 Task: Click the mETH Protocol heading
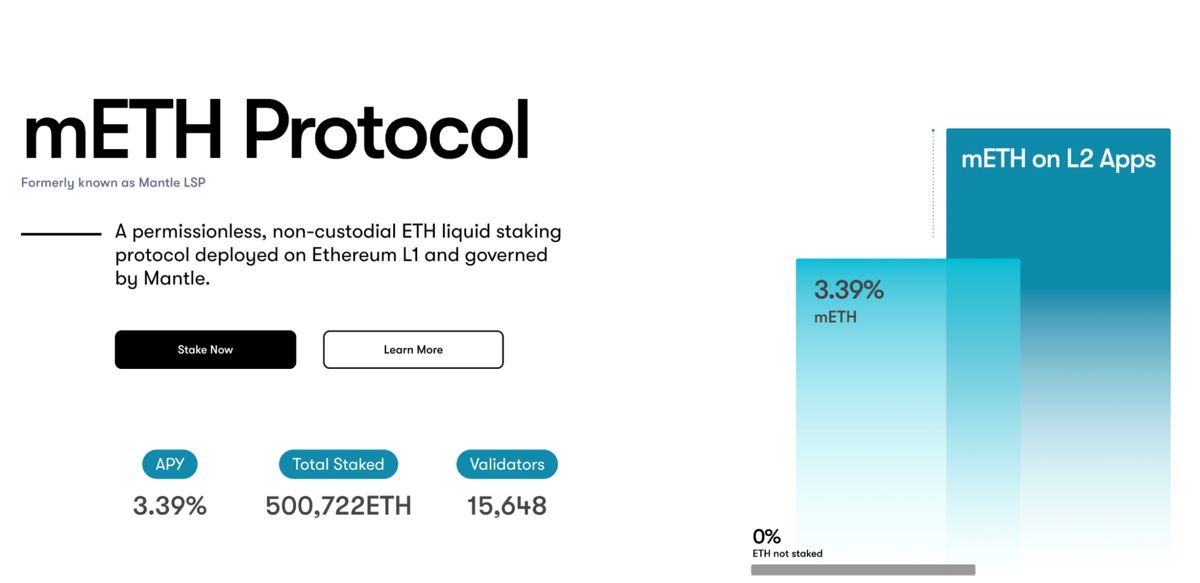(x=276, y=131)
